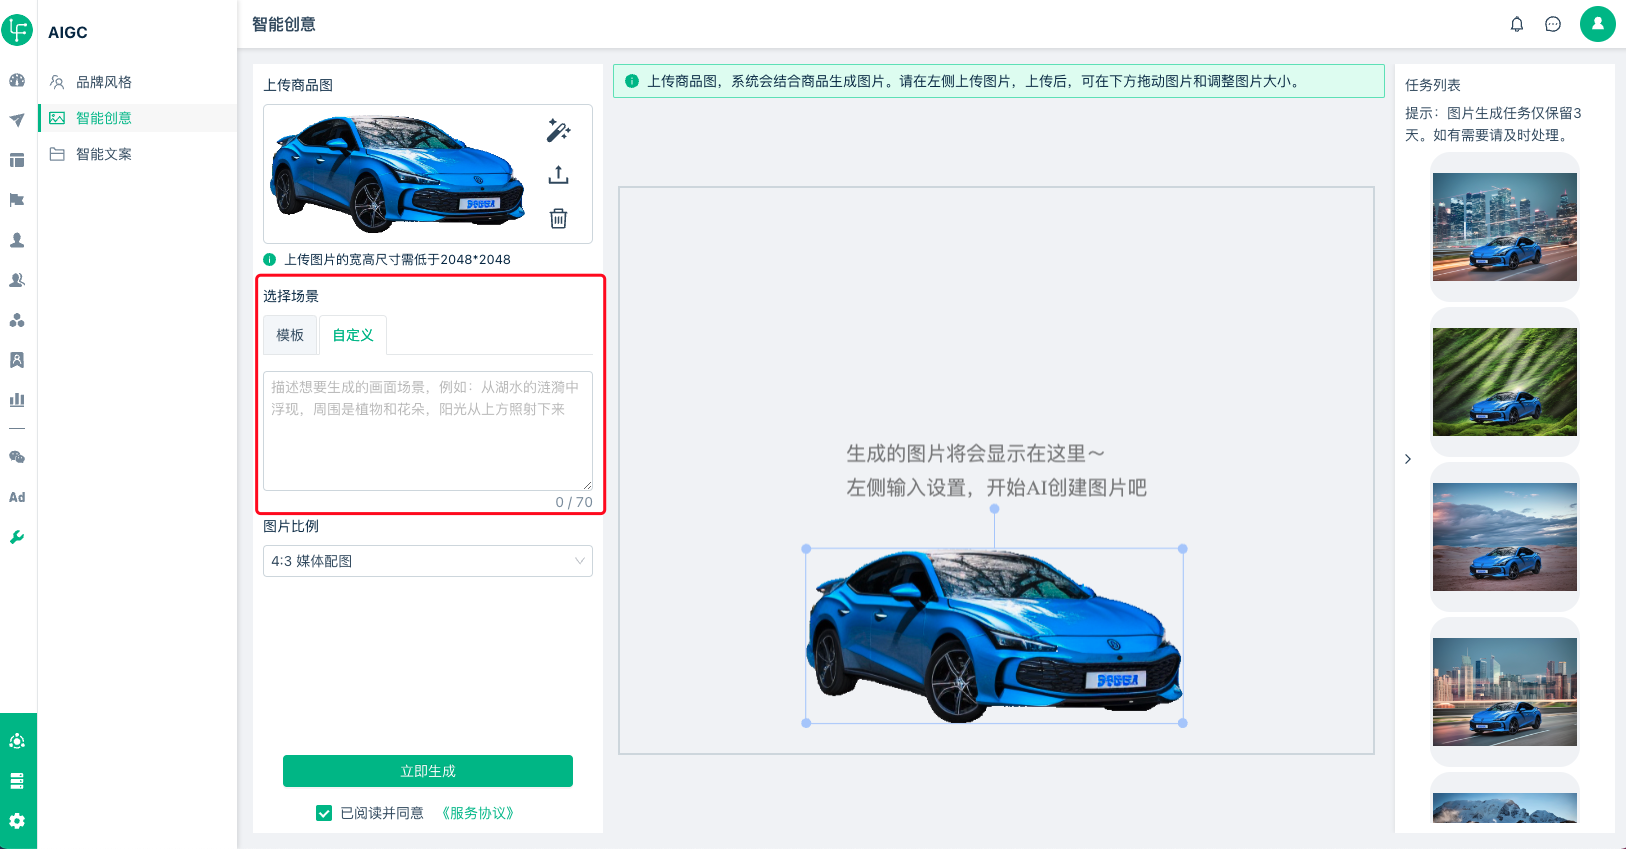Collapse the task list with the chevron arrow
Viewport: 1626px width, 849px height.
click(x=1408, y=459)
